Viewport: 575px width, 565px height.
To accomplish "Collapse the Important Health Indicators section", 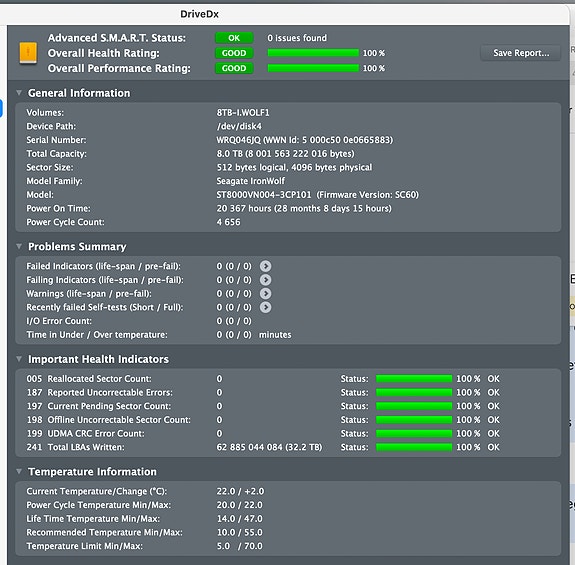I will tap(19, 359).
